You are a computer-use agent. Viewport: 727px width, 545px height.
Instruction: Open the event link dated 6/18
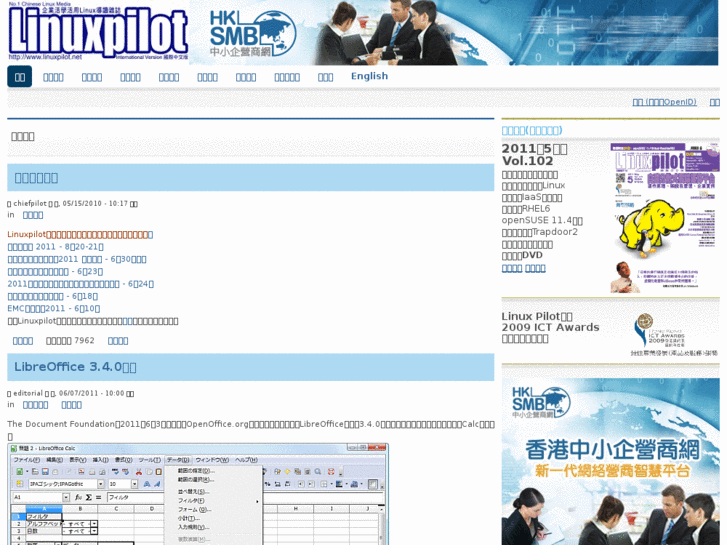pyautogui.click(x=52, y=296)
